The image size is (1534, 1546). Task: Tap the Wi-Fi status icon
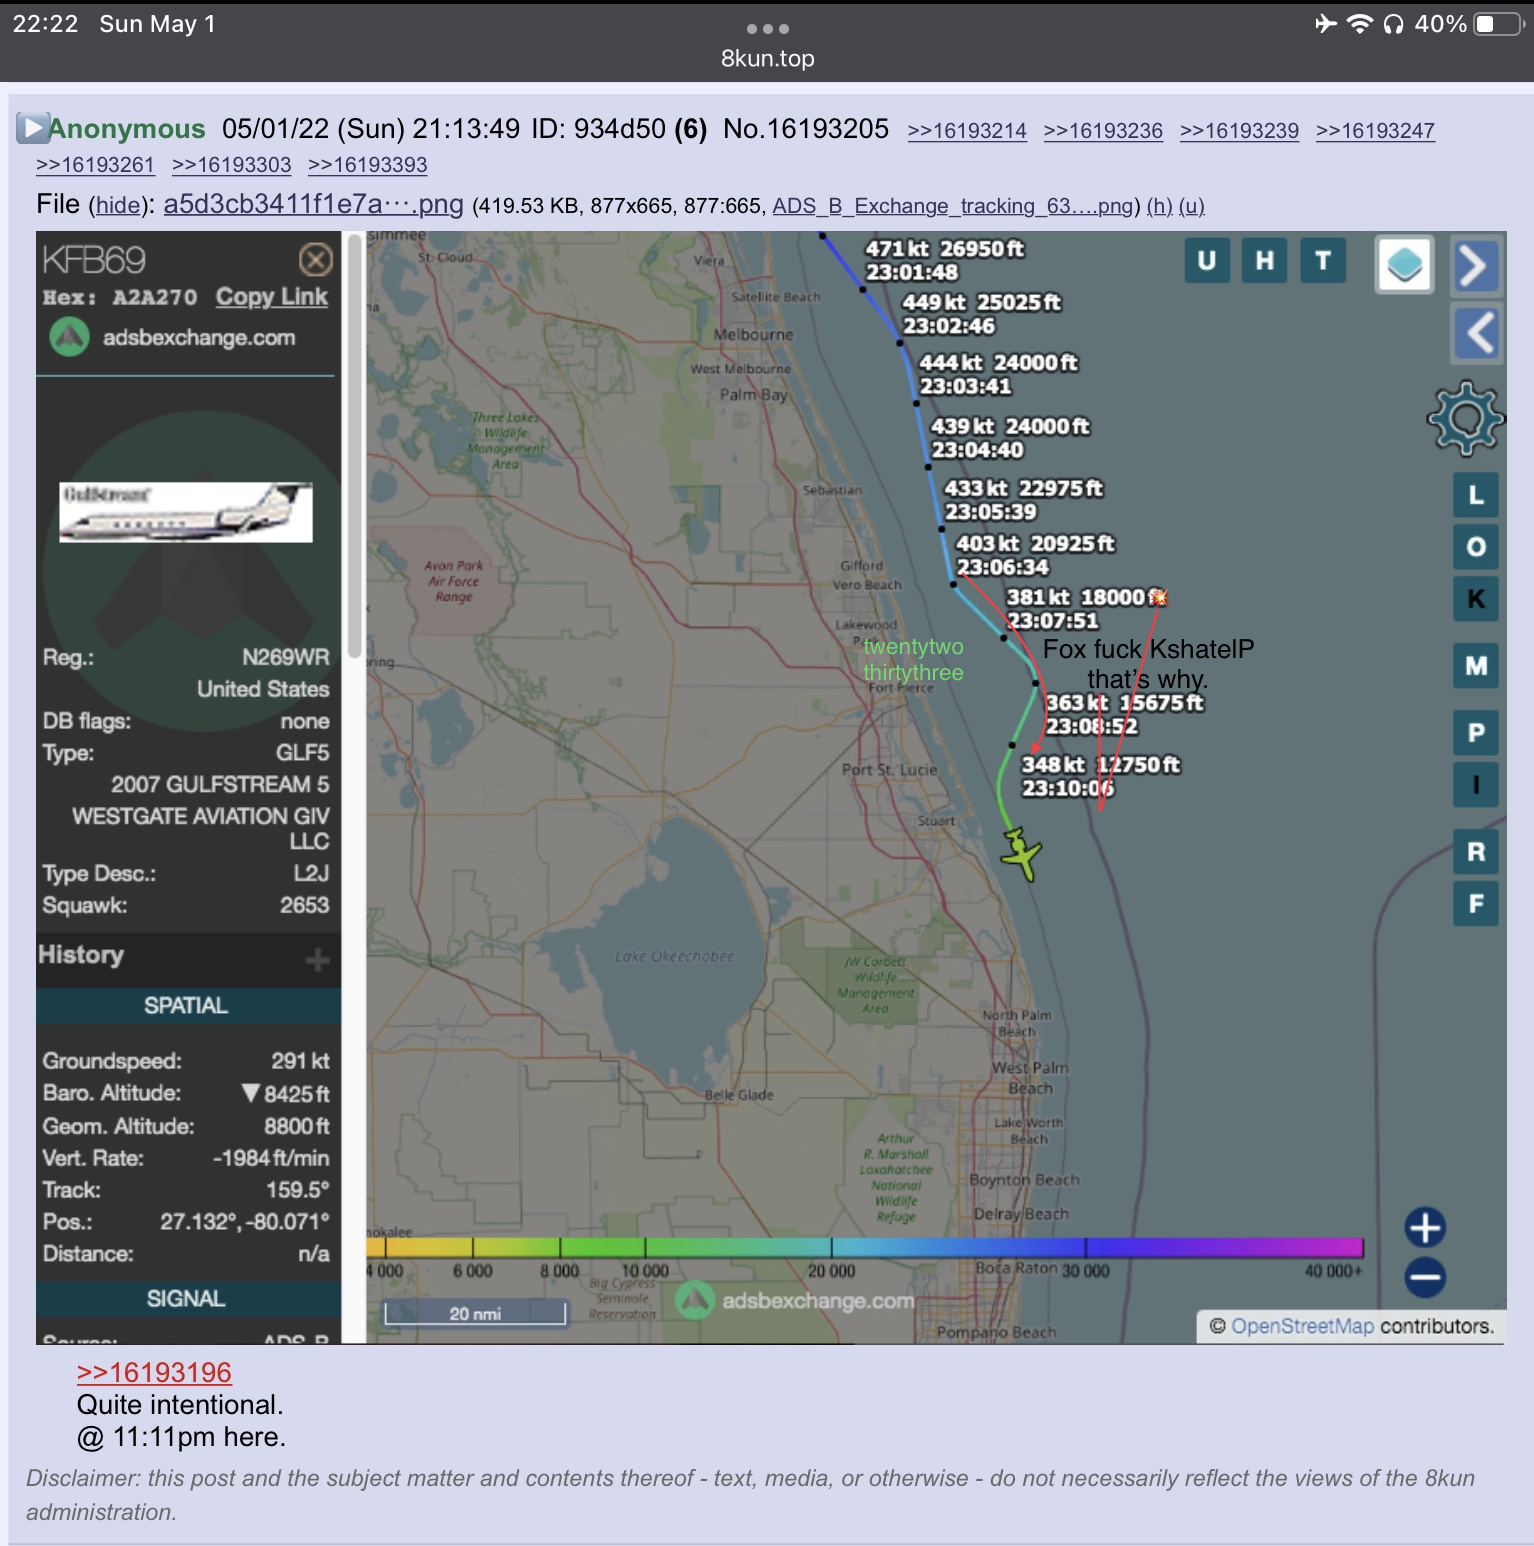pos(1359,24)
